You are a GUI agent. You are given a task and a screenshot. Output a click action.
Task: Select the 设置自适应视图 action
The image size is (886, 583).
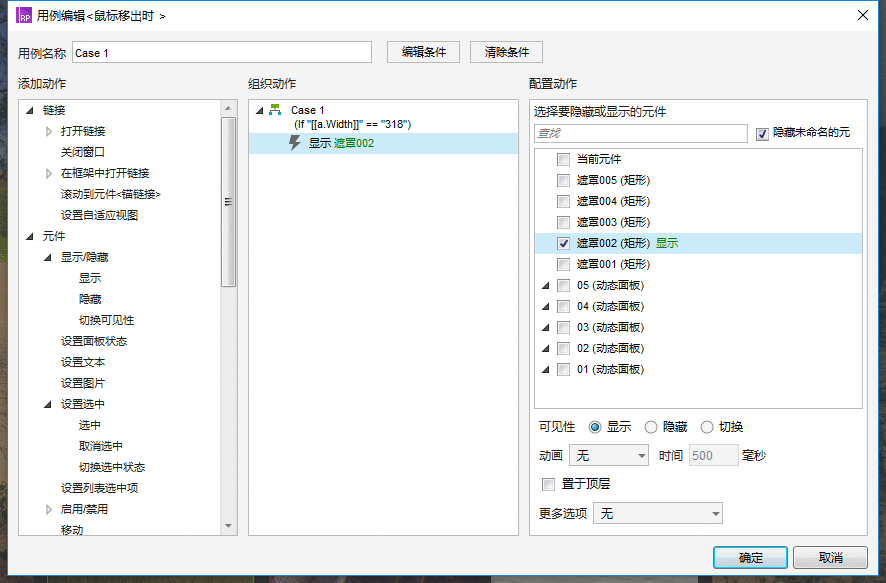pyautogui.click(x=99, y=215)
